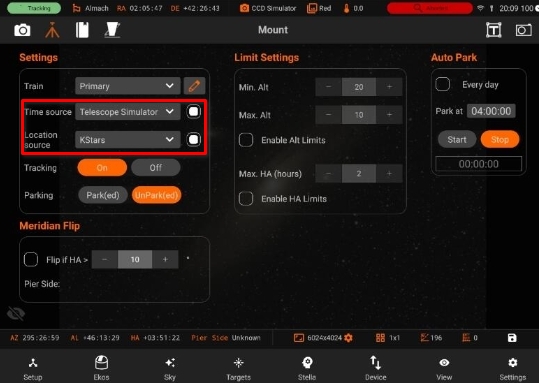The width and height of the screenshot is (539, 383).
Task: Click the mount flag icon beside Almach
Action: pos(76,8)
